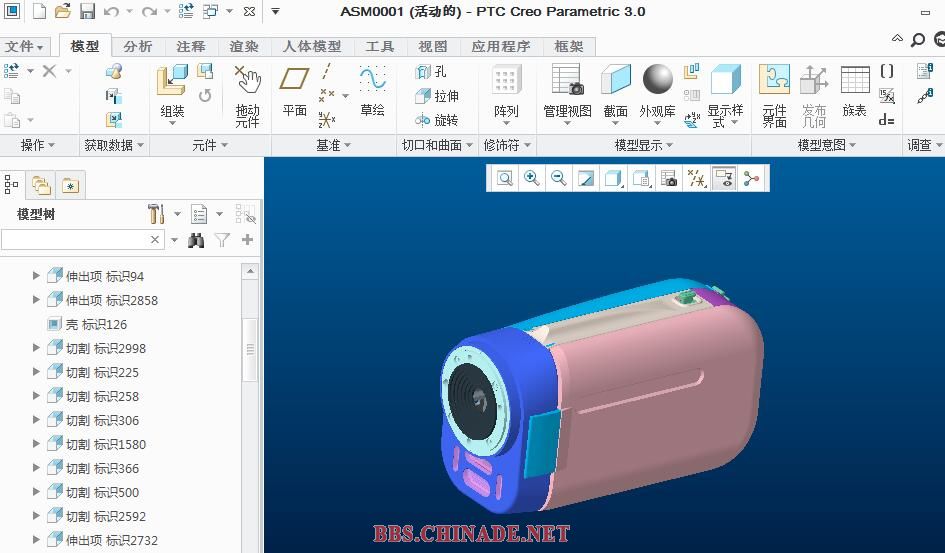The height and width of the screenshot is (553, 945).
Task: Open the Appearance Gallery (外观库) sphere icon
Action: pos(657,92)
